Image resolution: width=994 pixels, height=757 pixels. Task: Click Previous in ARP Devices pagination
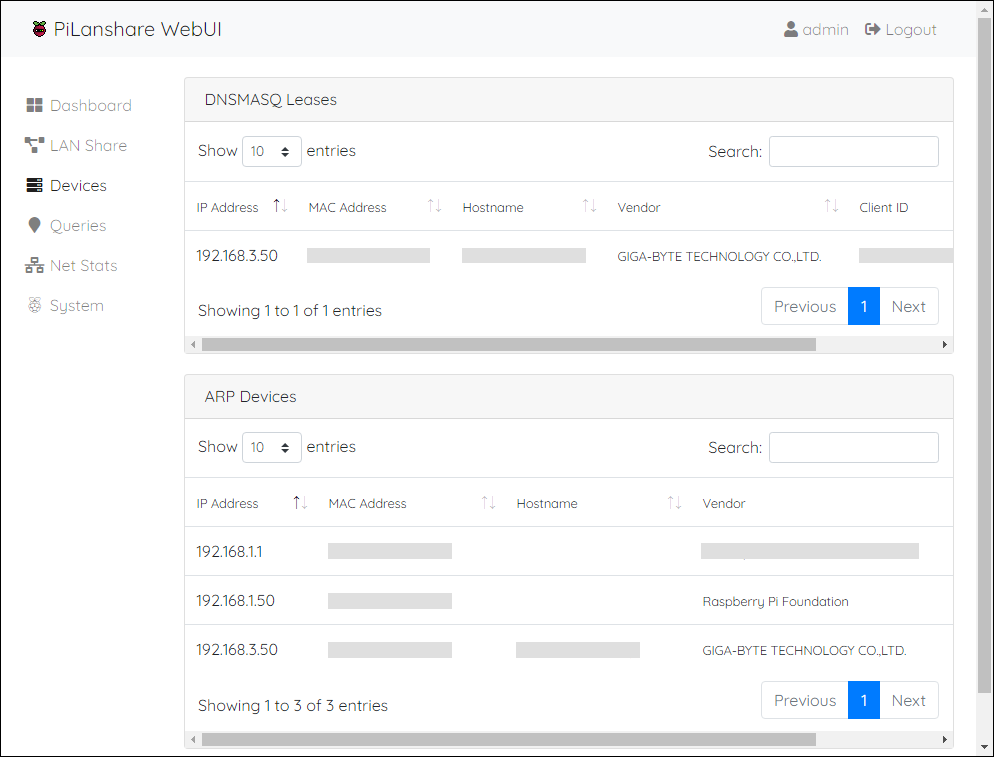804,700
